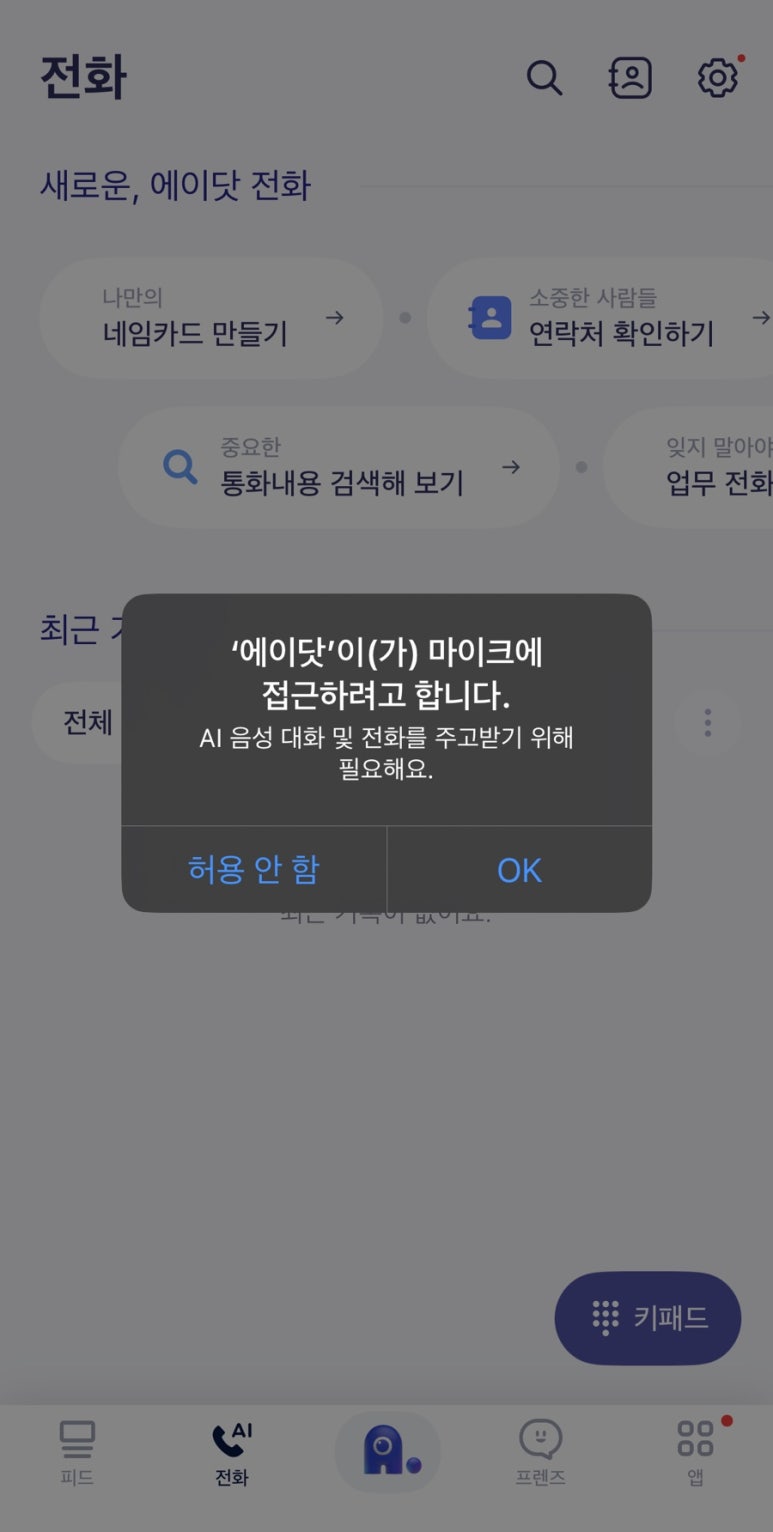Open the 앱 tab with grid icon

696,1452
